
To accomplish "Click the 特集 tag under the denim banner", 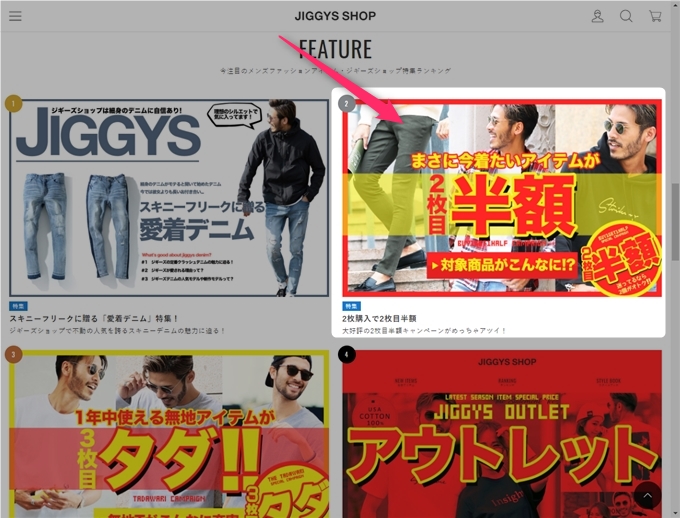I will pyautogui.click(x=18, y=306).
